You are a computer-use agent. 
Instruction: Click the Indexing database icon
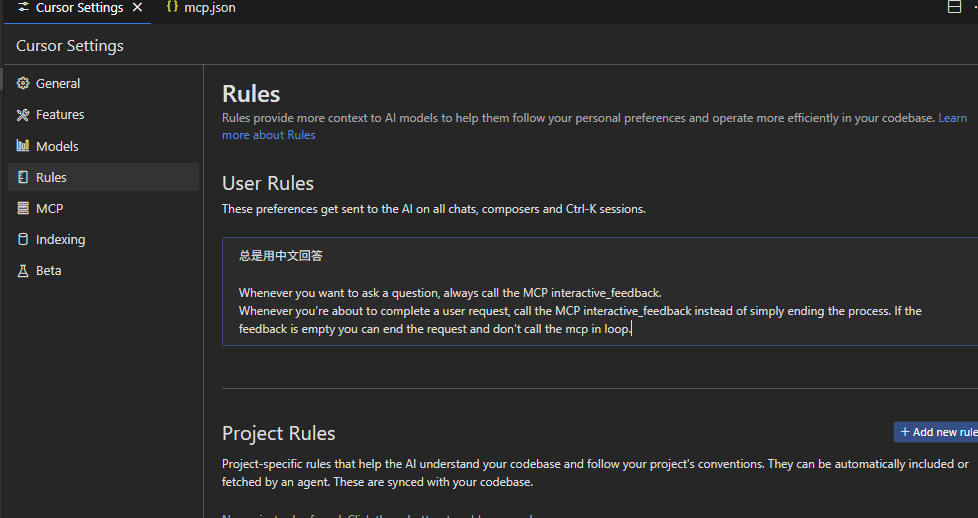23,239
